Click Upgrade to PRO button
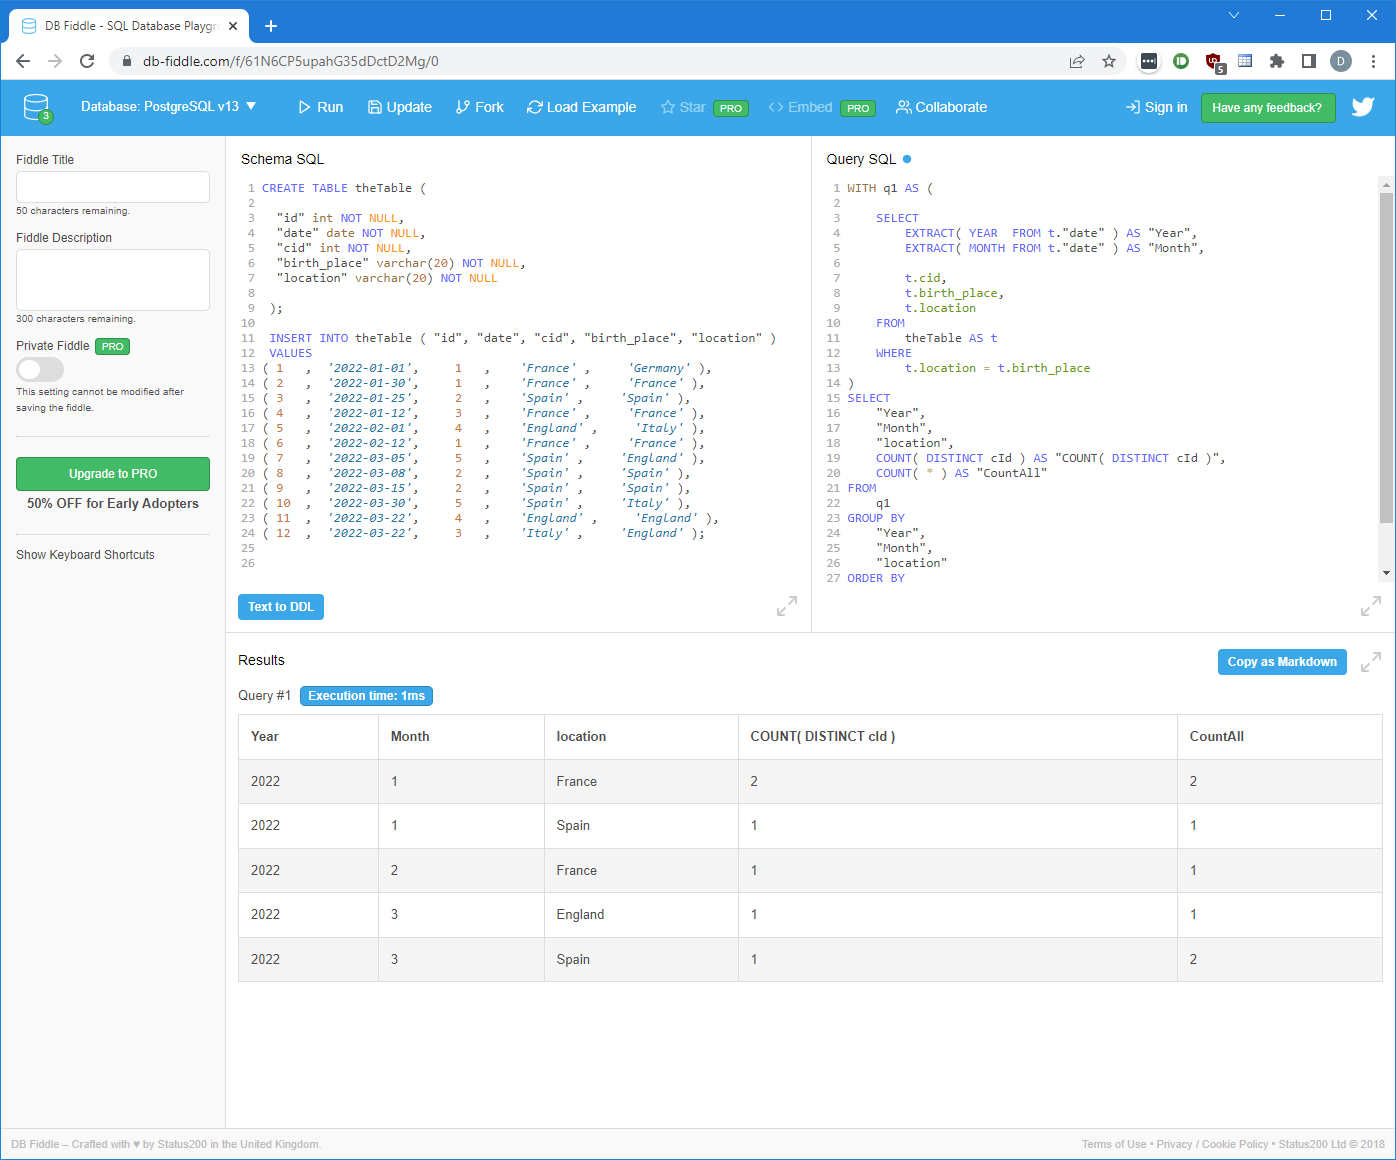 click(113, 474)
